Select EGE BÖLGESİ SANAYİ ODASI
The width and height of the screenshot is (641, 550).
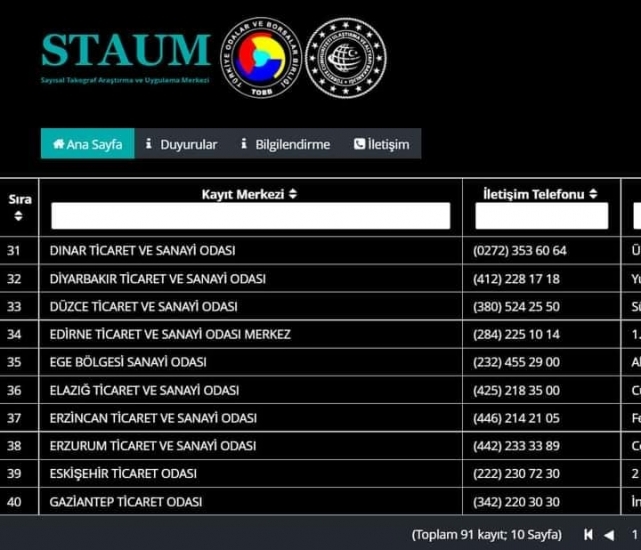[128, 362]
